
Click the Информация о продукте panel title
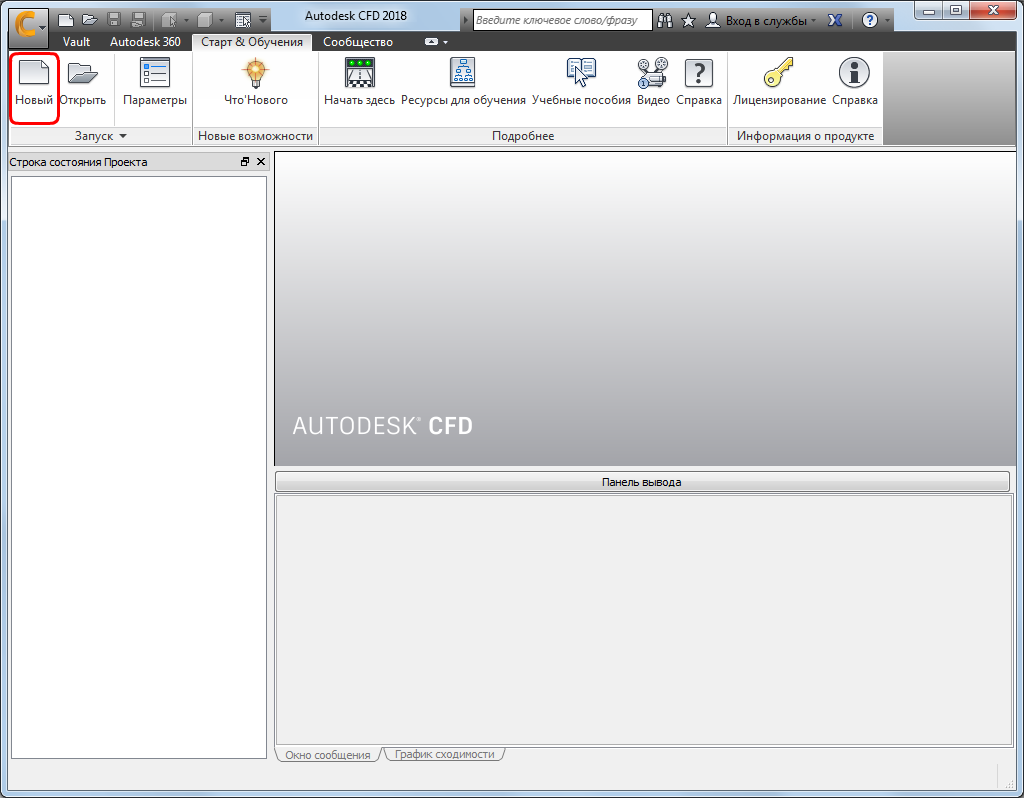(805, 136)
